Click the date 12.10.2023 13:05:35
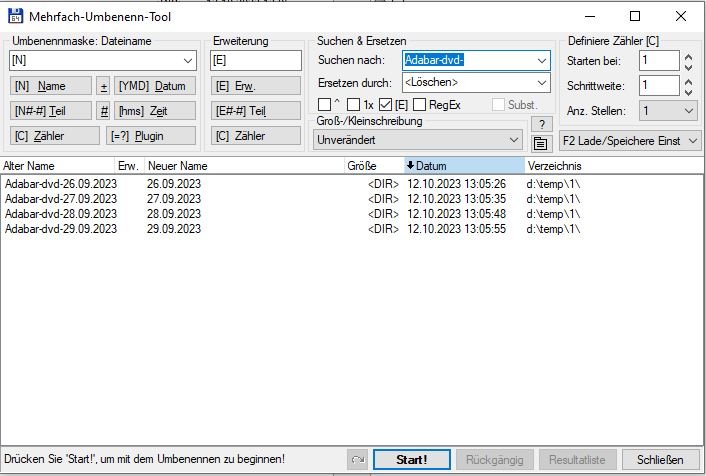The width and height of the screenshot is (706, 476). 457,199
